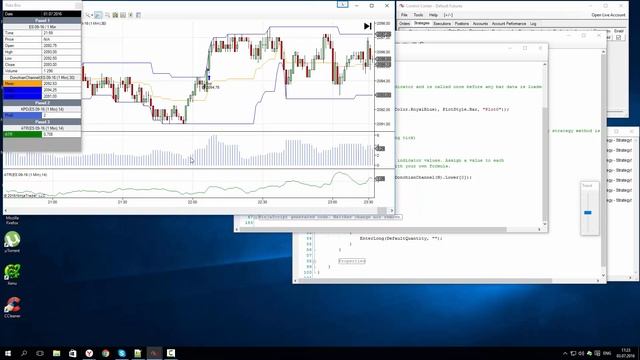Click the chart scroll-left arrow
The width and height of the screenshot is (640, 360).
pyautogui.click(x=6, y=211)
